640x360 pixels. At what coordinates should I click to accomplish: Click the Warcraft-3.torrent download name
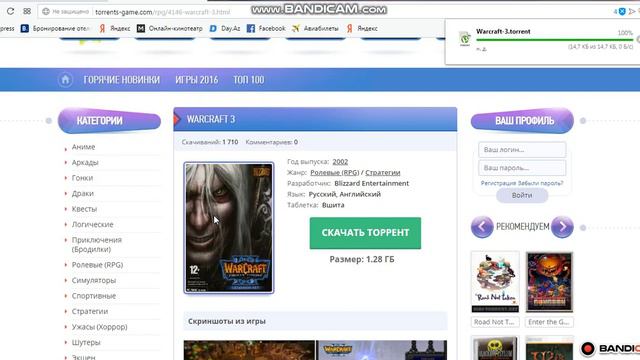point(503,31)
